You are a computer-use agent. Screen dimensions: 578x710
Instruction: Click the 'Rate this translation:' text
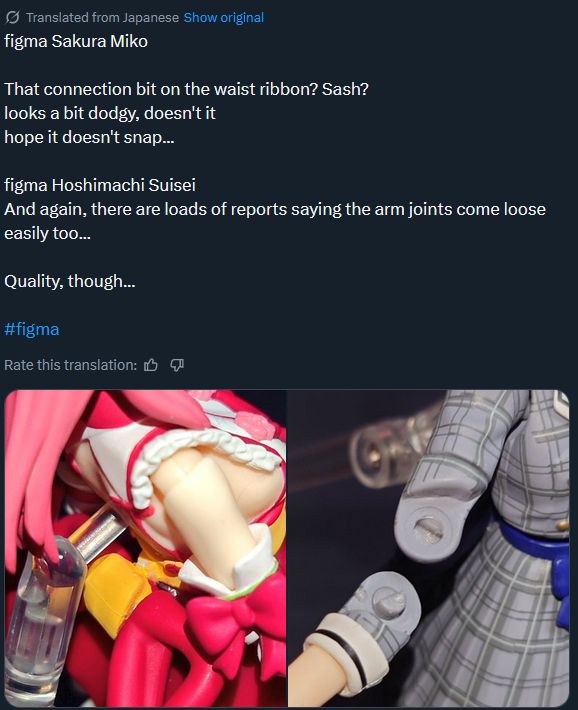(71, 365)
